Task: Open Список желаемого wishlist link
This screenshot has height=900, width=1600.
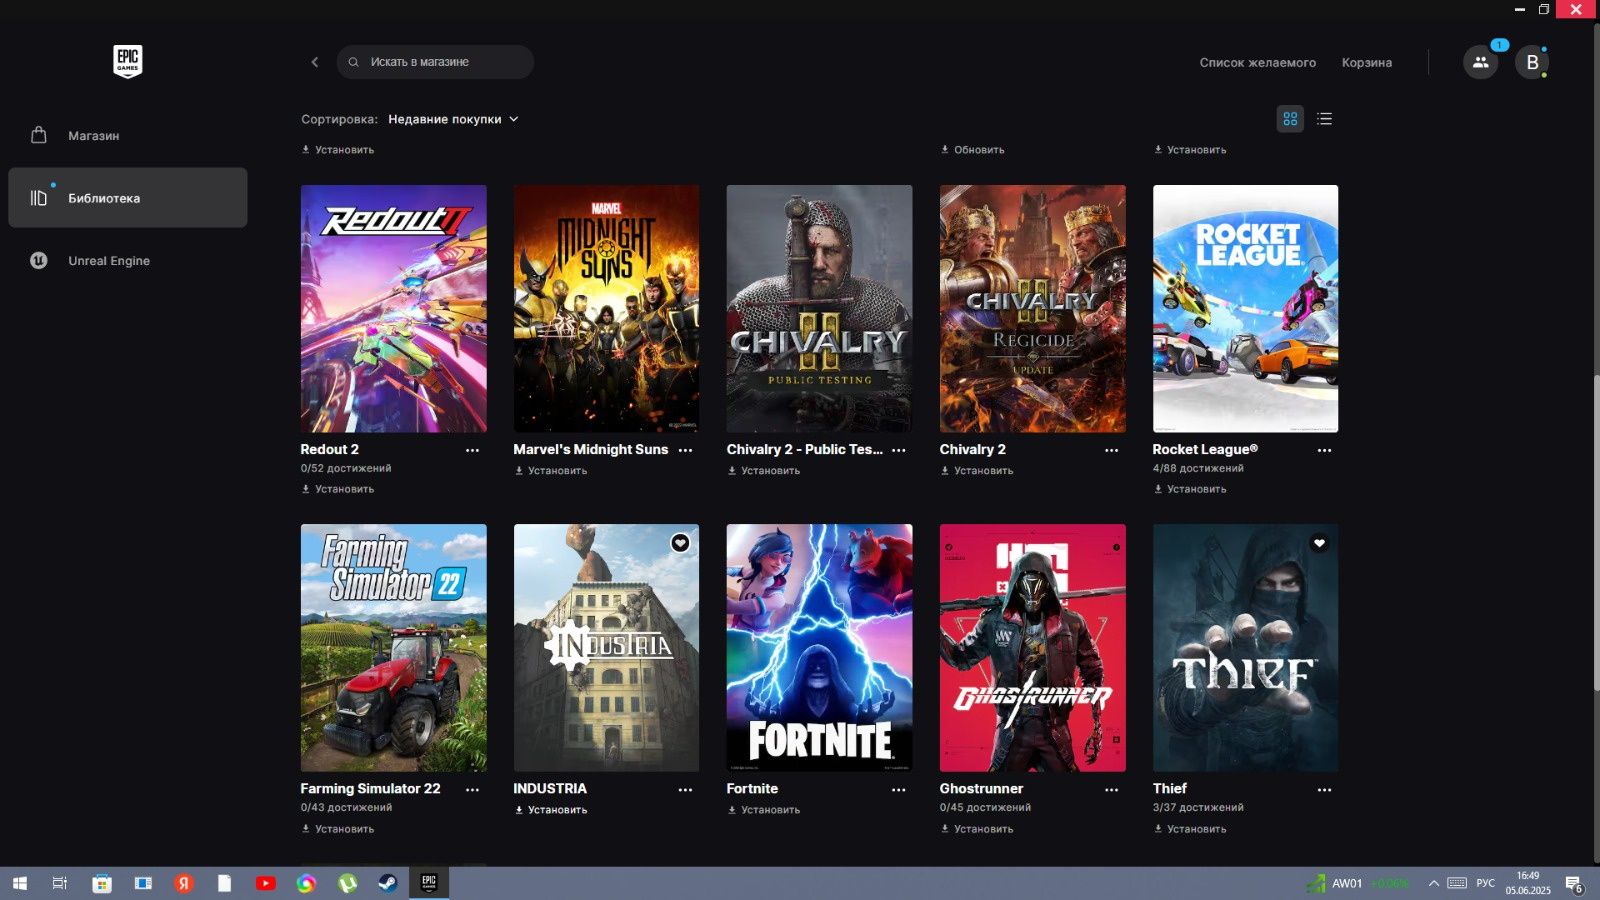Action: [1257, 62]
